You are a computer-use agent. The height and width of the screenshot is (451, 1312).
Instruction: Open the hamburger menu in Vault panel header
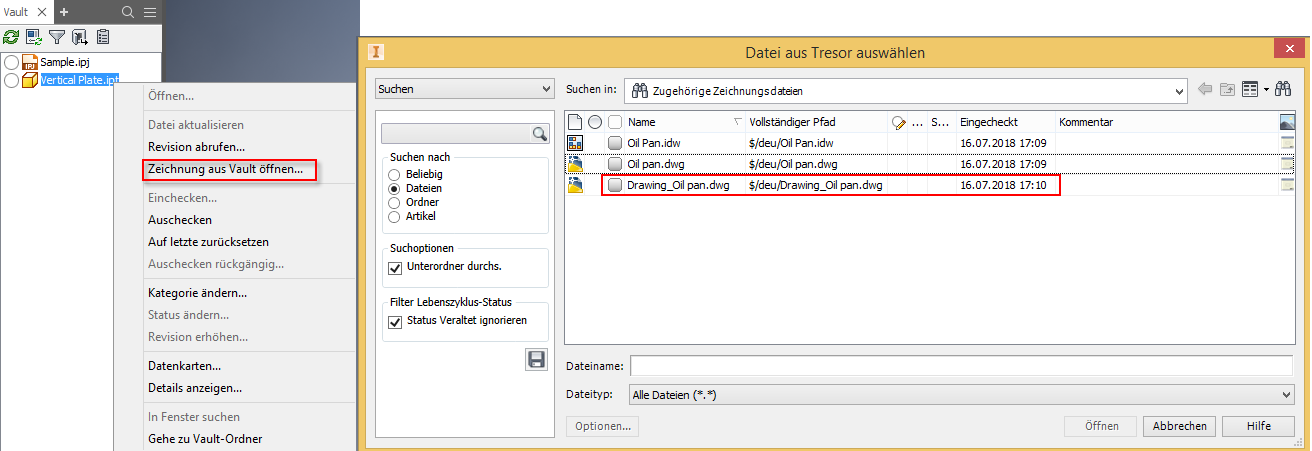pos(149,12)
